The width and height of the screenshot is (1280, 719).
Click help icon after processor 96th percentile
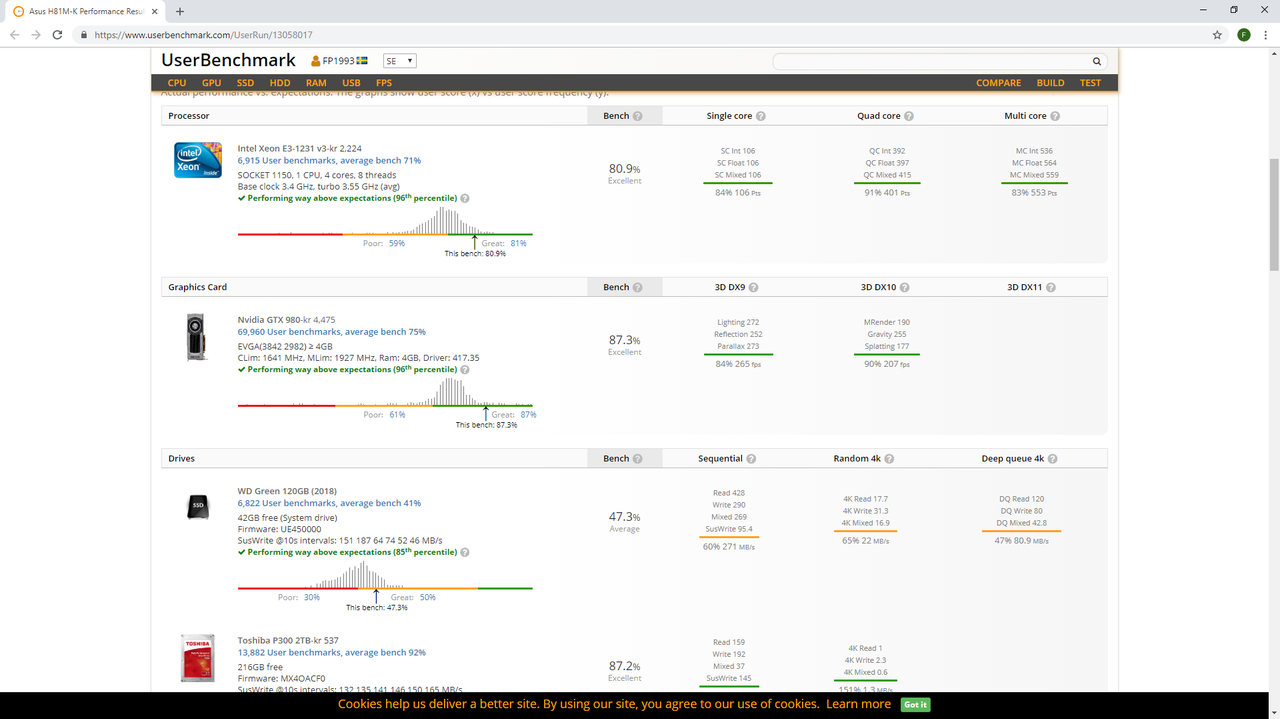click(x=465, y=198)
